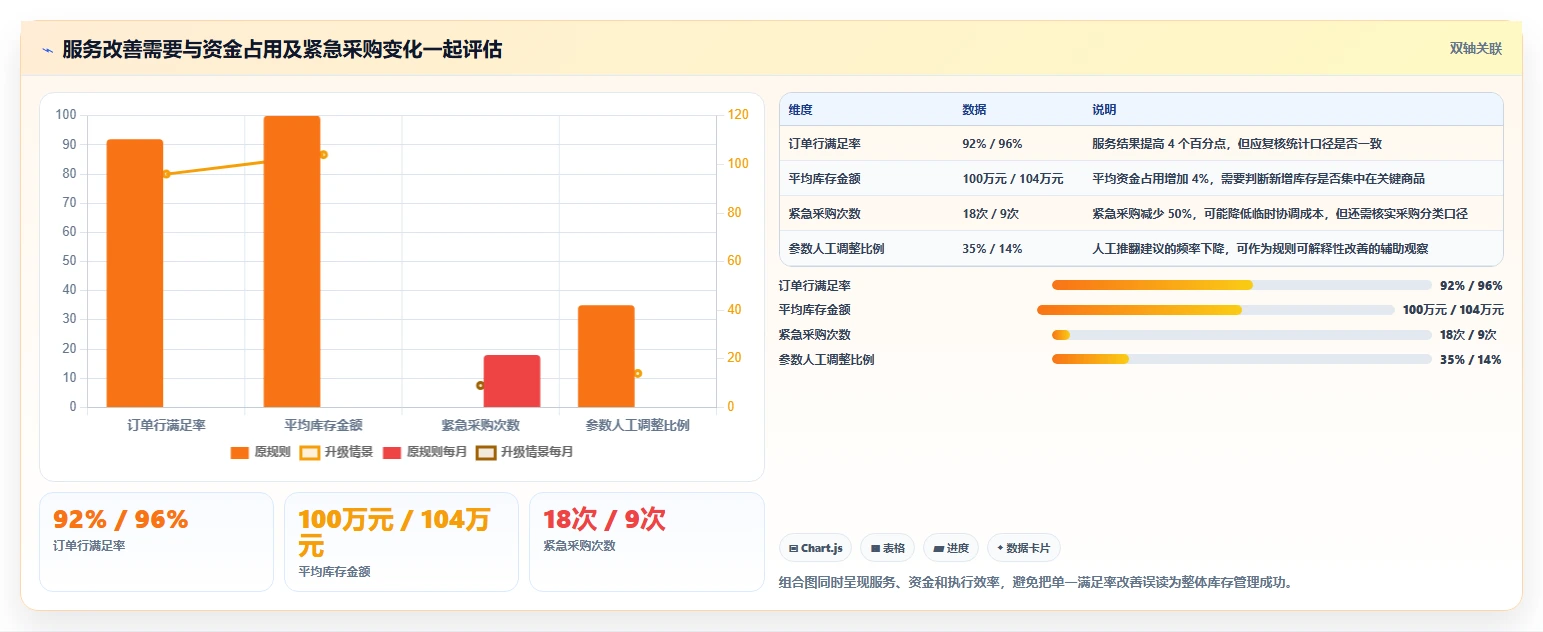This screenshot has width=1543, height=632.
Task: Click the red 紧急采购次数 bar in the chart
Action: pyautogui.click(x=512, y=381)
